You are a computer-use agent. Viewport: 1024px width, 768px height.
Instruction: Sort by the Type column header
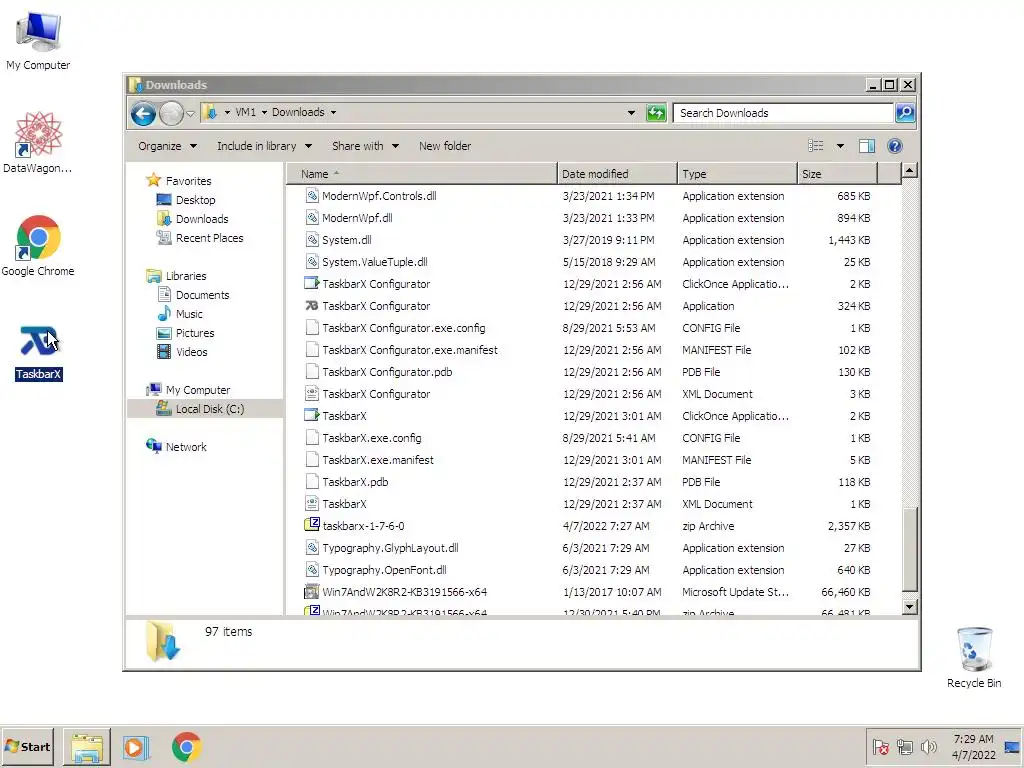pos(737,174)
